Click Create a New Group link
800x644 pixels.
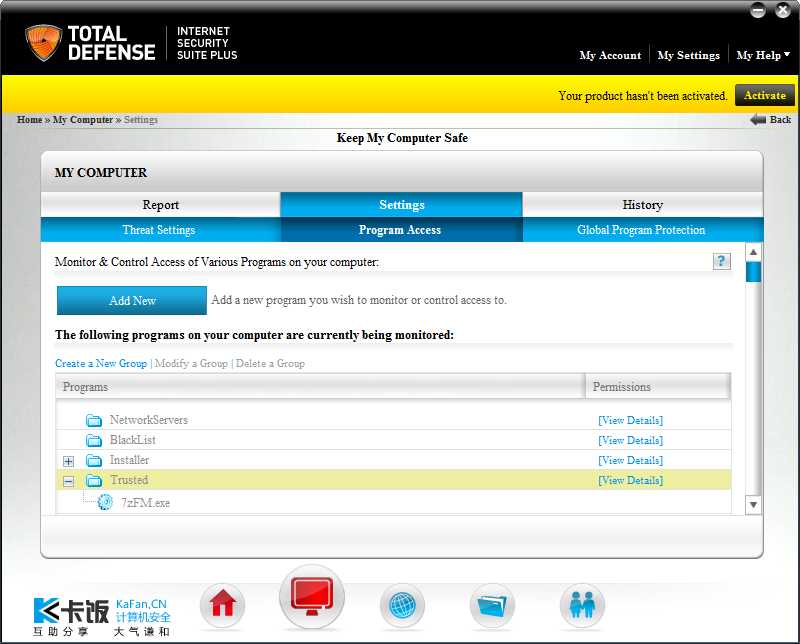[x=101, y=363]
